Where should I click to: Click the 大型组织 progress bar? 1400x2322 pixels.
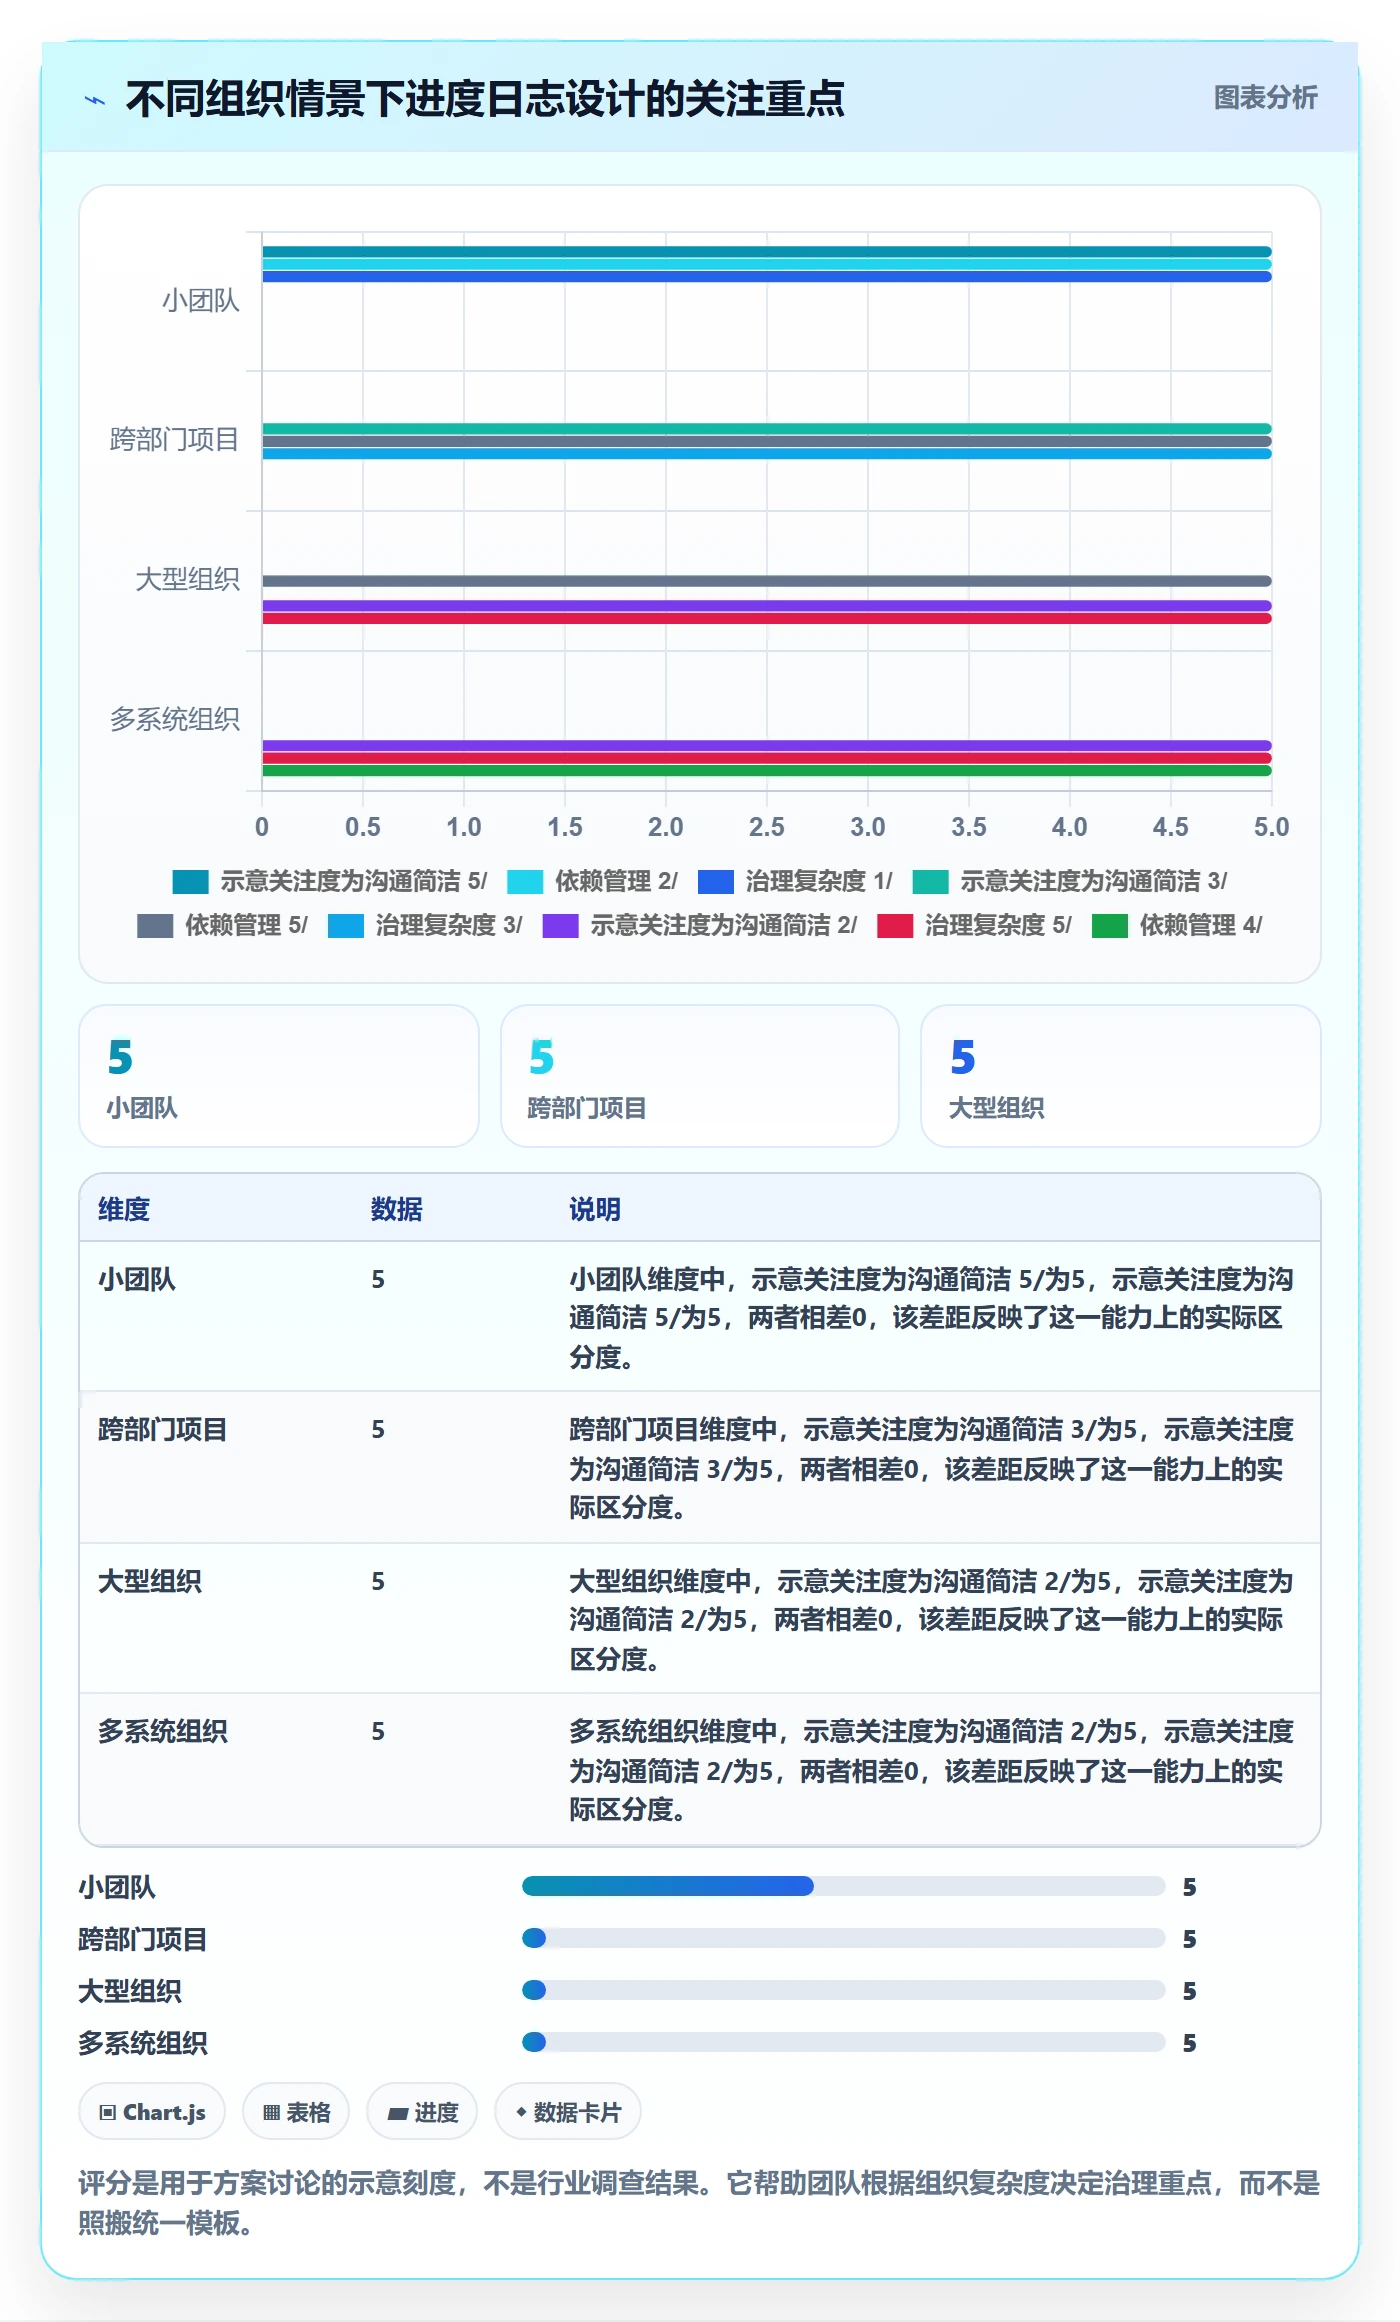click(x=844, y=1990)
